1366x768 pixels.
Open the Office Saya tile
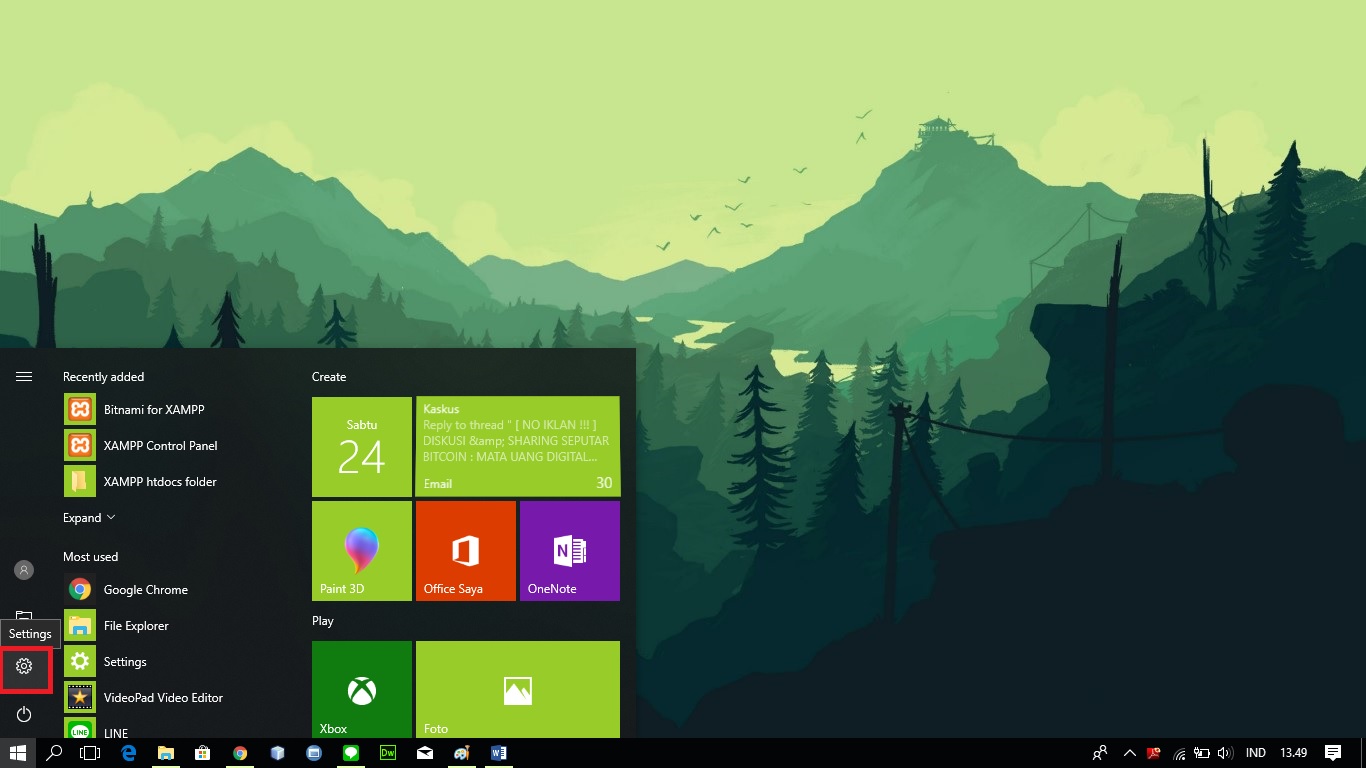466,551
